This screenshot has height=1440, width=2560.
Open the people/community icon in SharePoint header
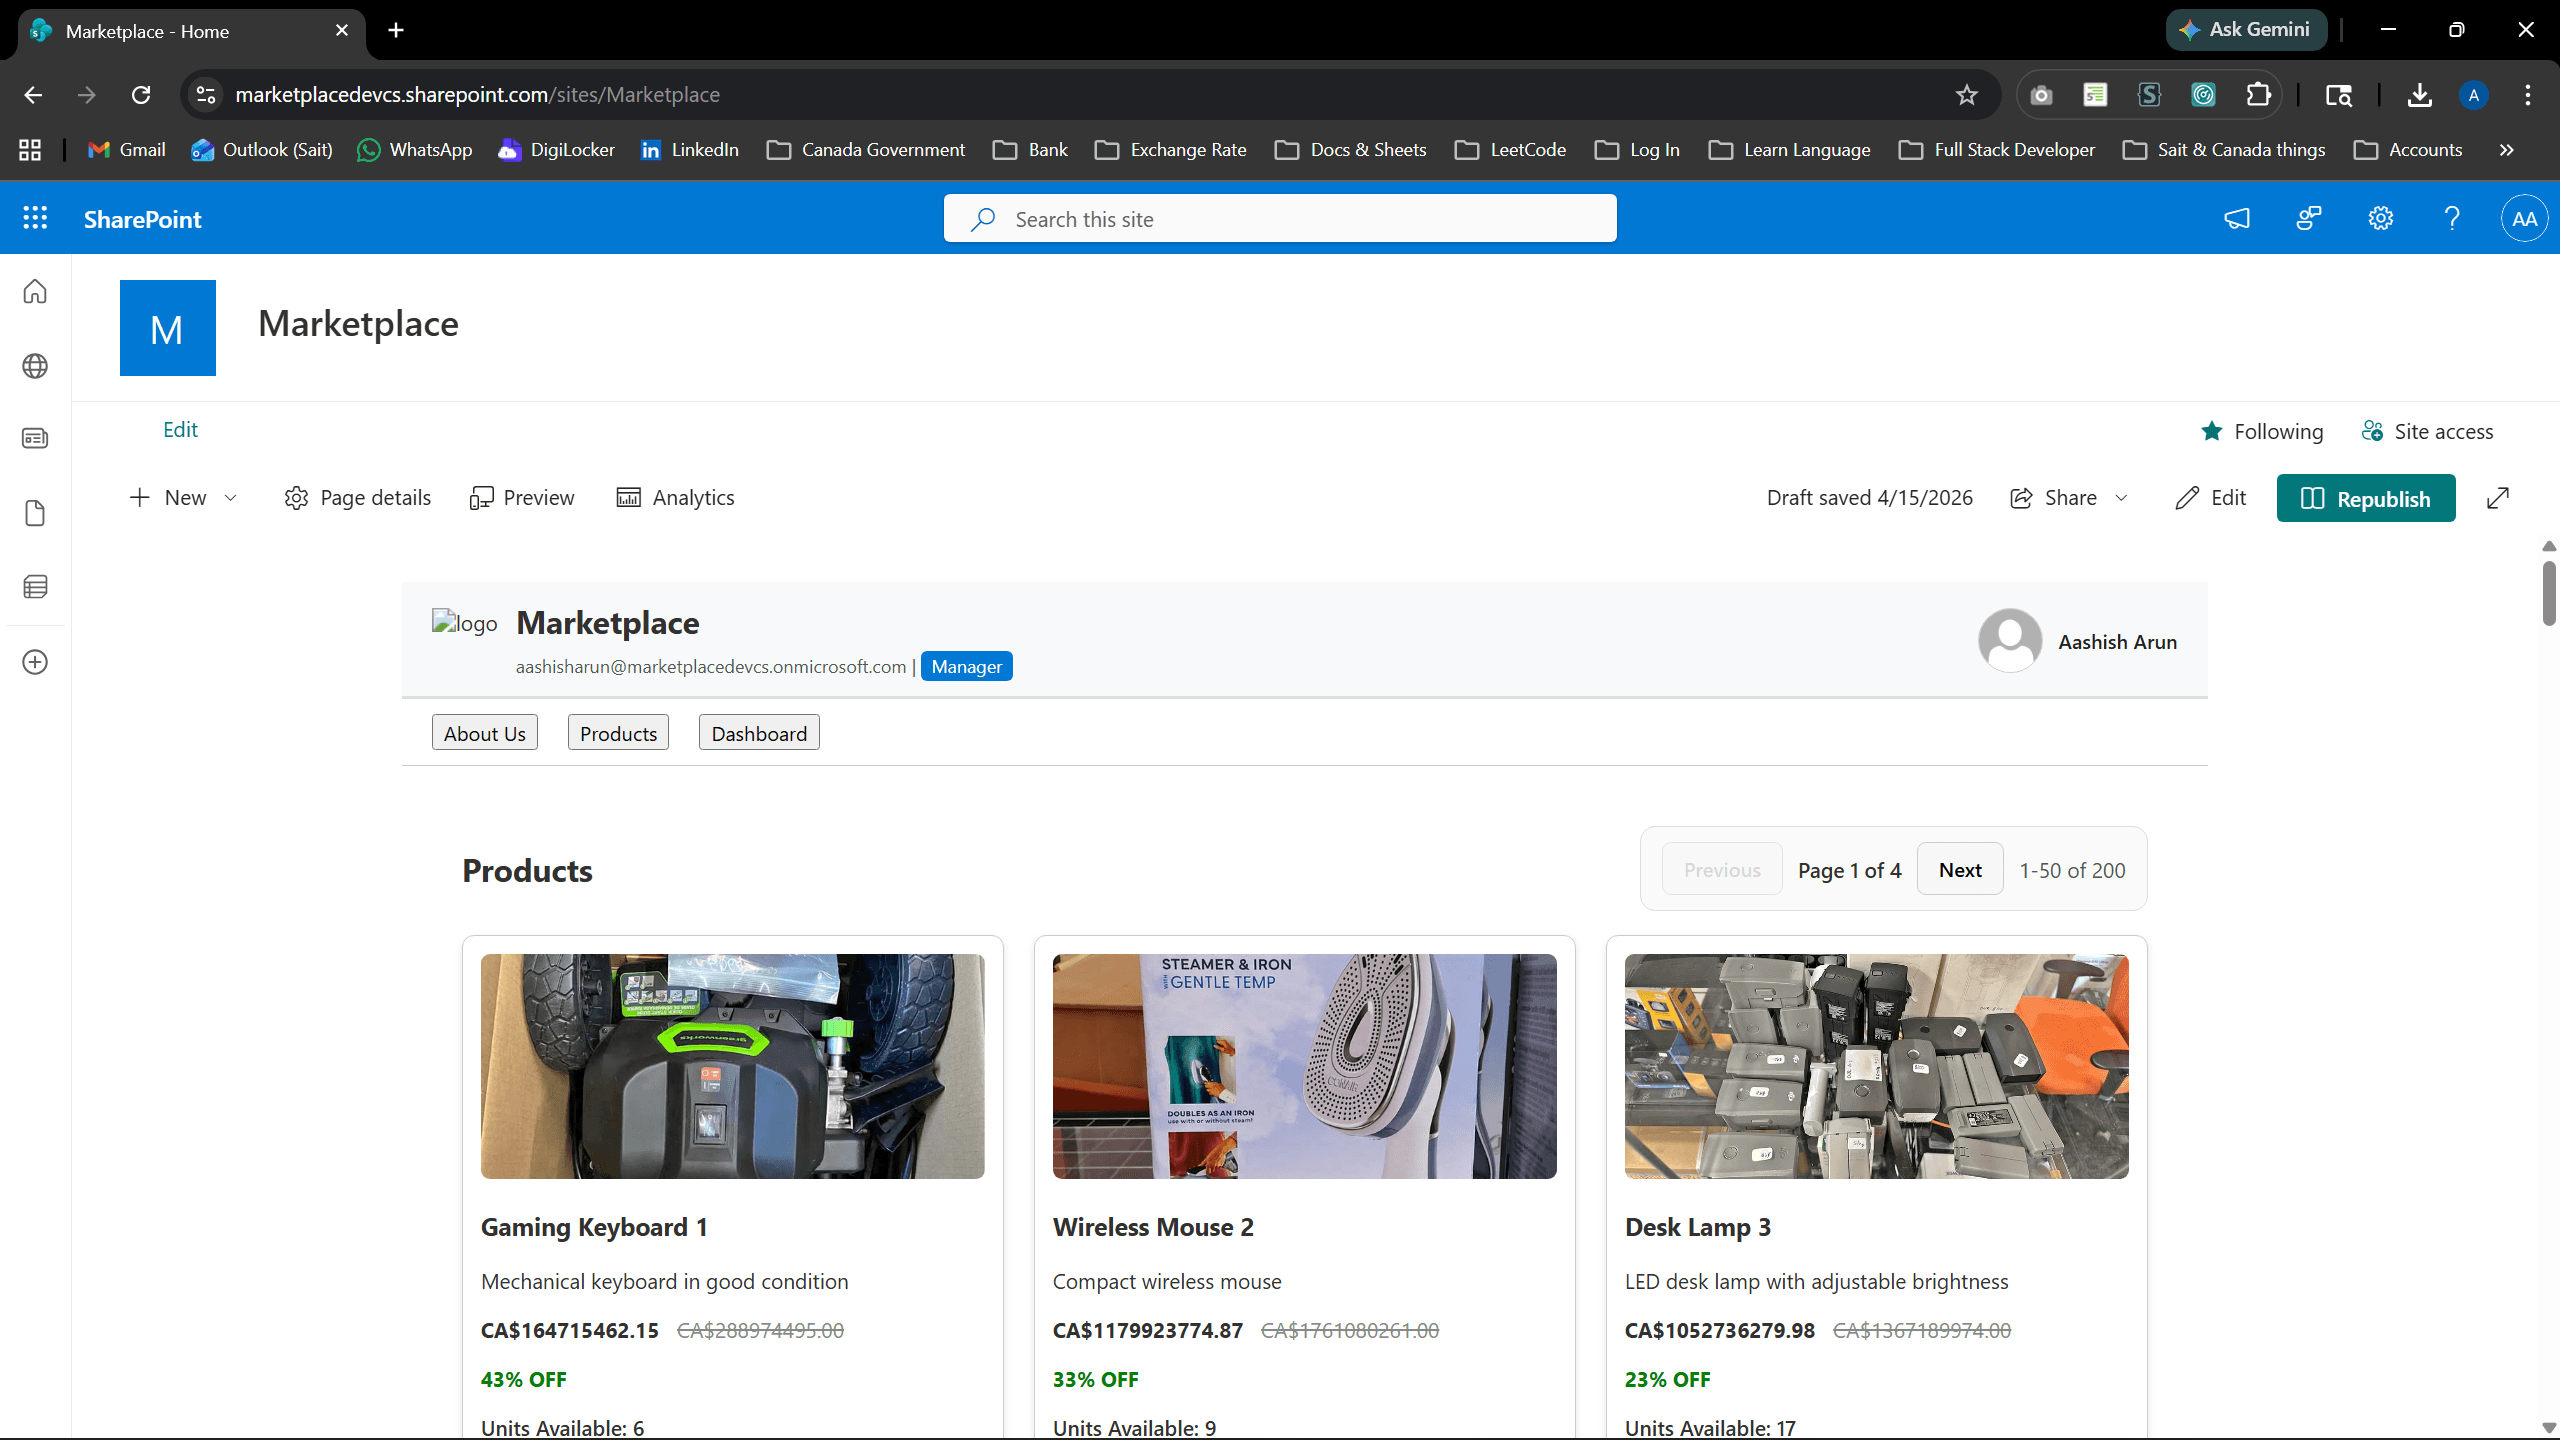point(2309,218)
